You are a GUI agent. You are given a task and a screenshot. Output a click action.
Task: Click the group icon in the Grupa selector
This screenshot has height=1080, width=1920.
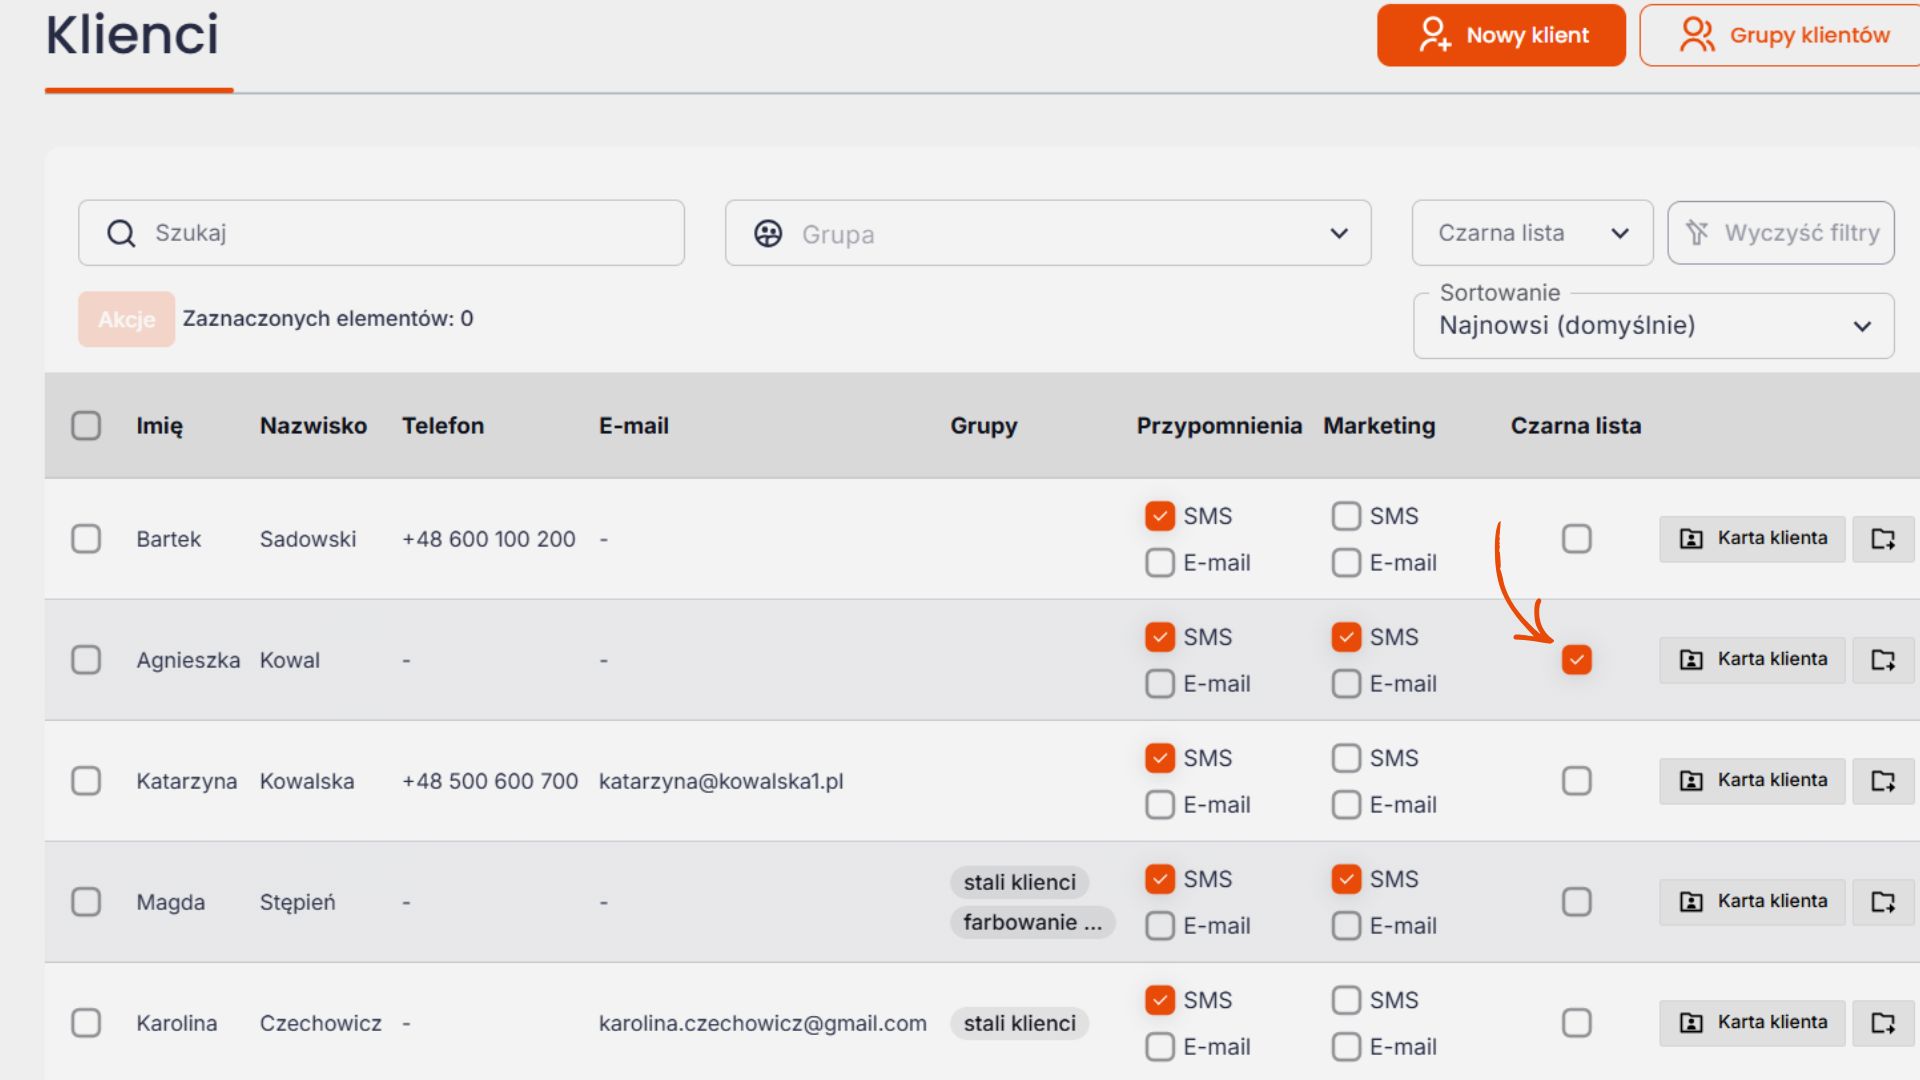[x=768, y=233]
